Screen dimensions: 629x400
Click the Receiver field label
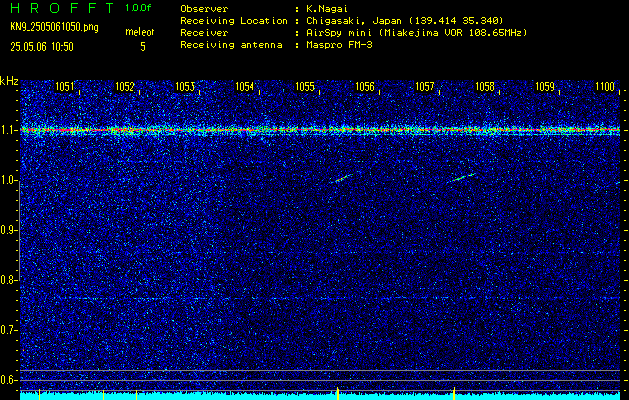pyautogui.click(x=204, y=32)
